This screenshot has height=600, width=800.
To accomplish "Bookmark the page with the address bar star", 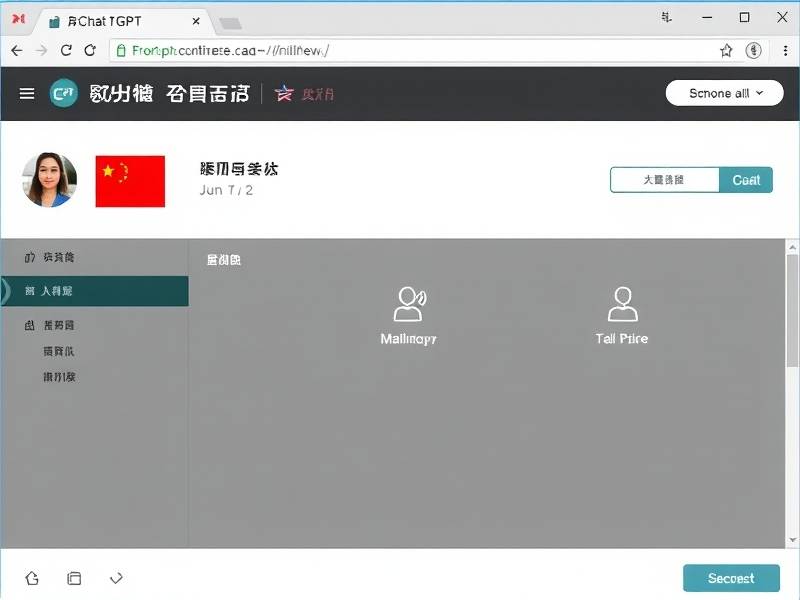I will coord(726,50).
